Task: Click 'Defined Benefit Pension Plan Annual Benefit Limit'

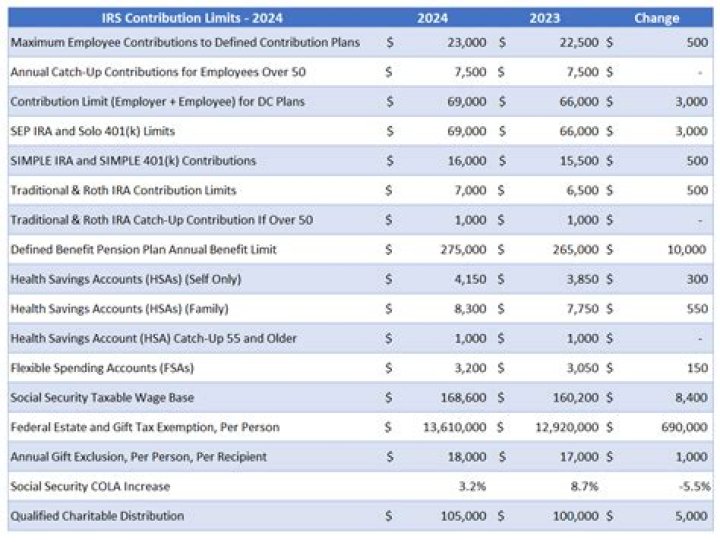Action: coord(144,249)
